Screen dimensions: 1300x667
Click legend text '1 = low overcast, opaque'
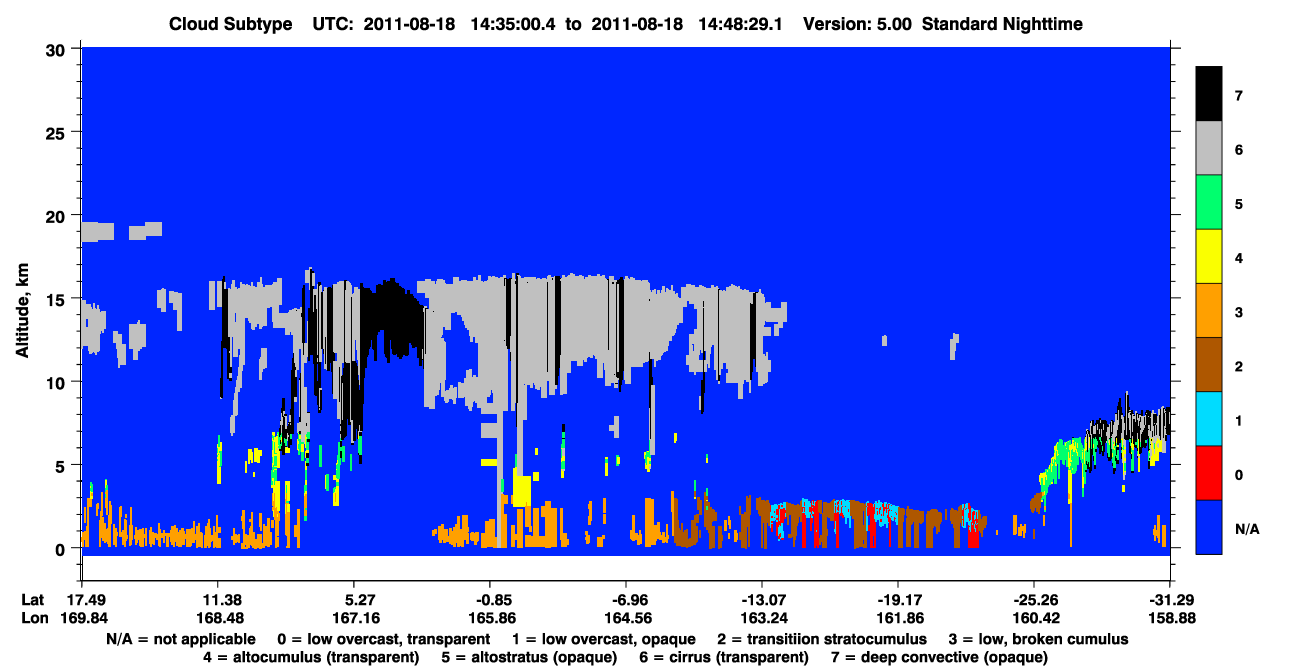[606, 639]
